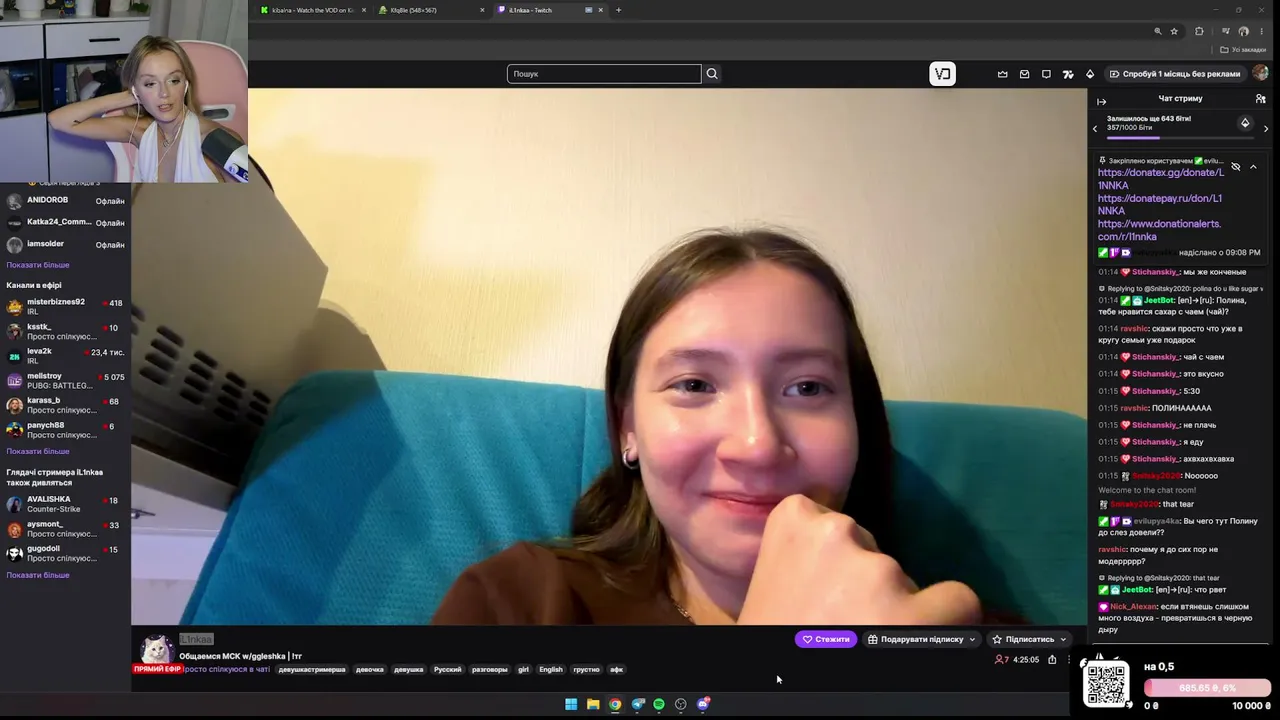The image size is (1280, 720).
Task: Show more channels viewers also watch
Action: (38, 575)
